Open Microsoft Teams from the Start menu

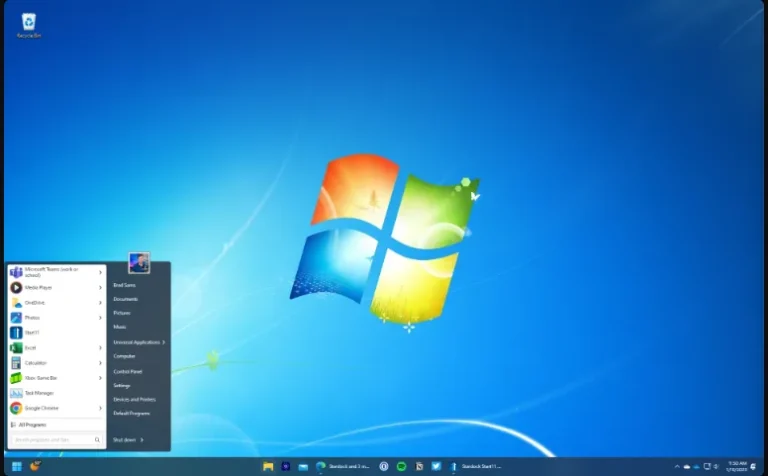click(x=56, y=272)
